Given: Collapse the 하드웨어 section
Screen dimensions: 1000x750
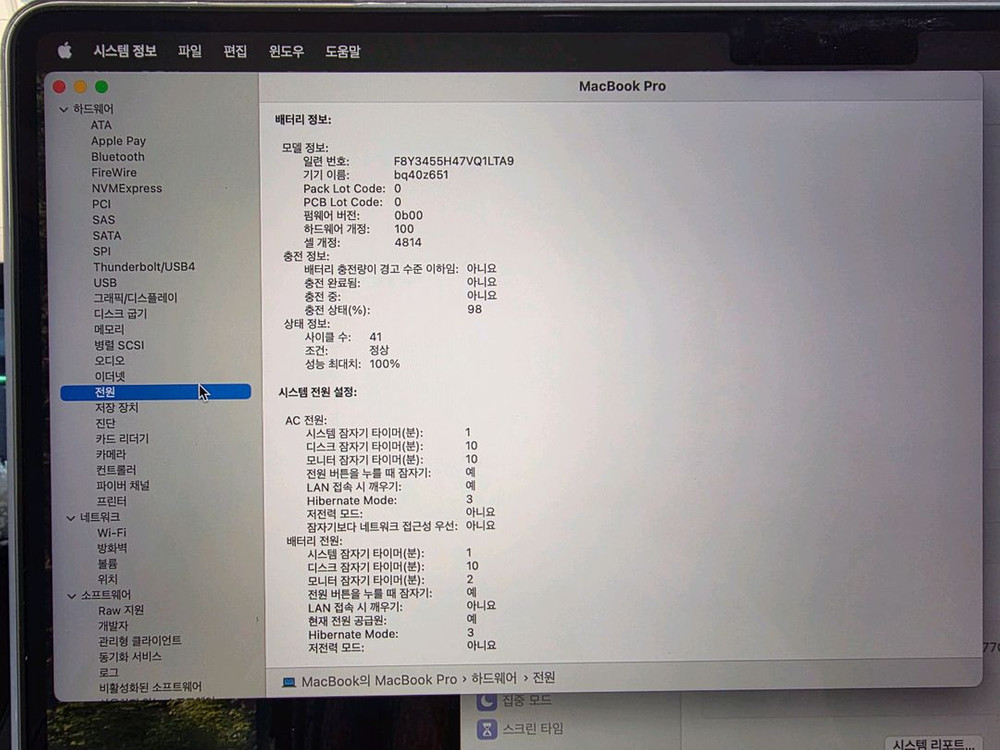Looking at the screenshot, I should (x=63, y=108).
